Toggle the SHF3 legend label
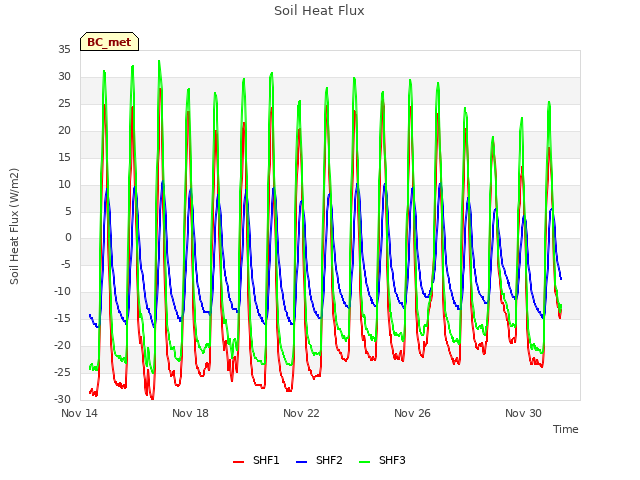 [x=392, y=460]
